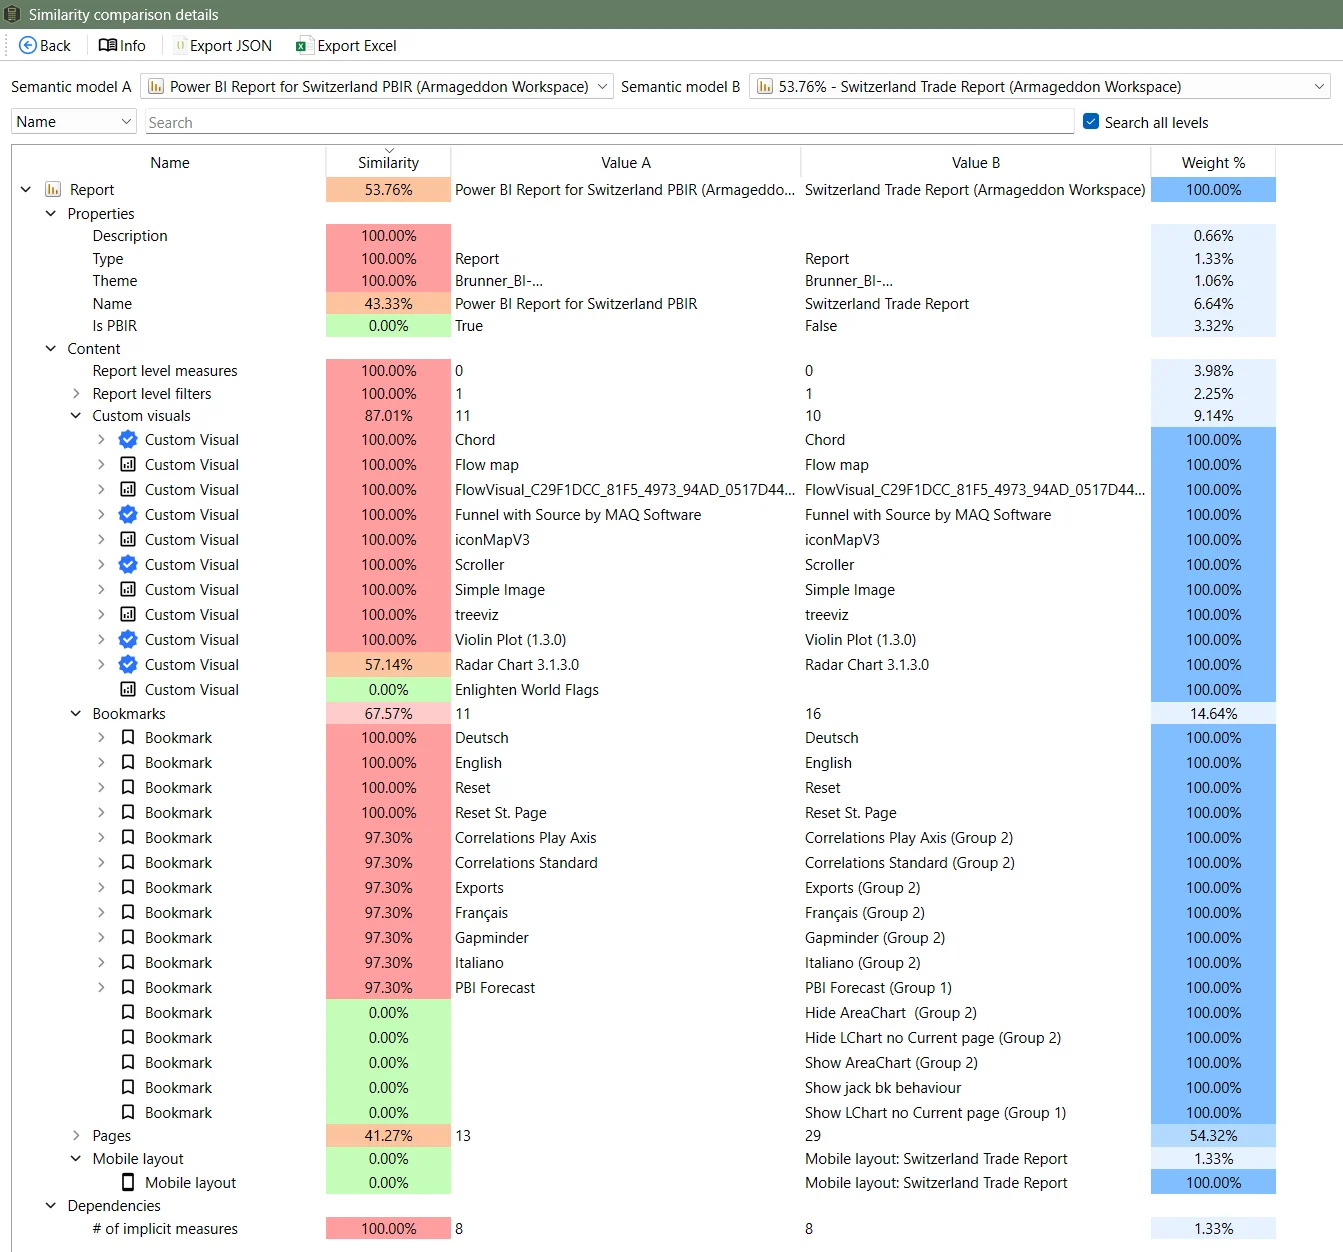Click in the Search input field

click(x=609, y=122)
